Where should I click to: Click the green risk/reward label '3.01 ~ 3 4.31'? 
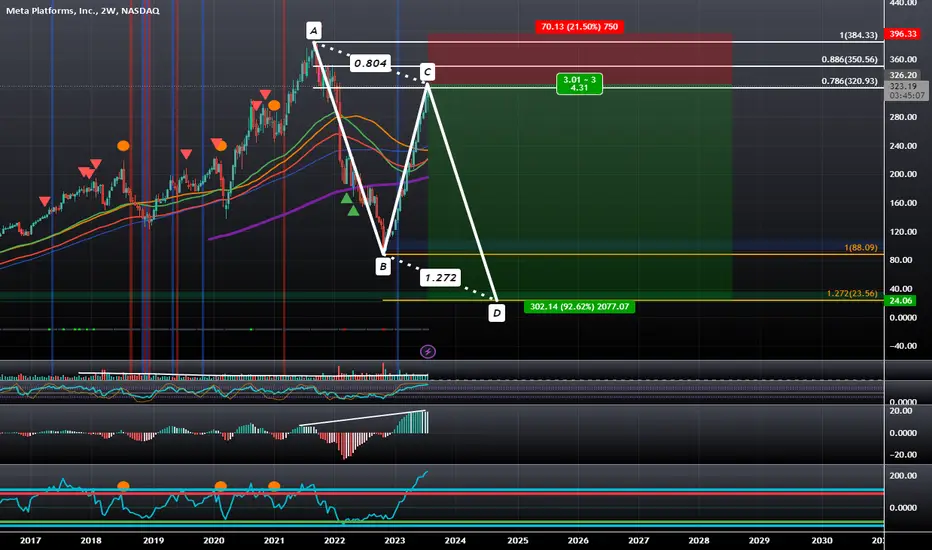pyautogui.click(x=580, y=84)
